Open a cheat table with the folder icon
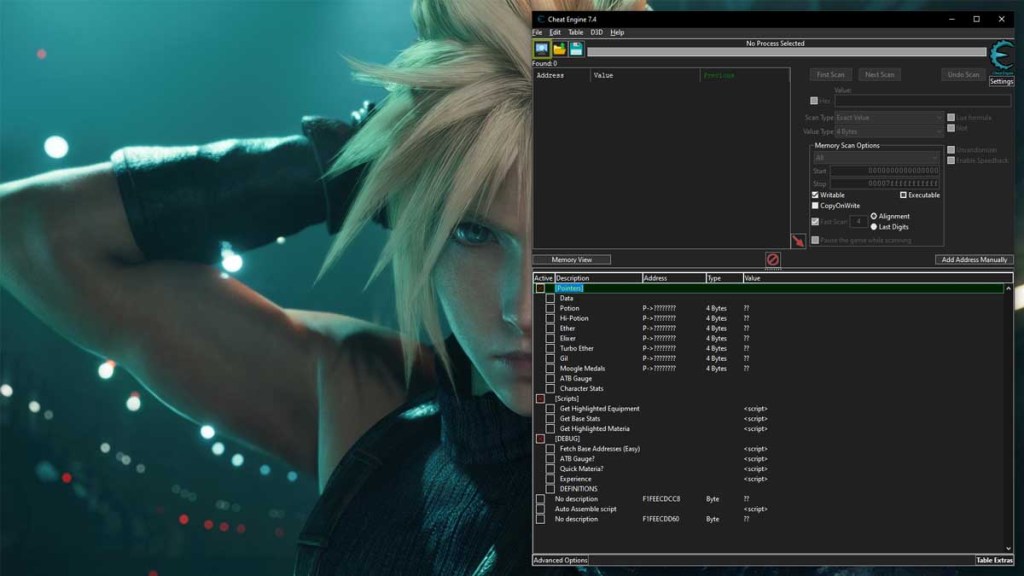The height and width of the screenshot is (576, 1024). point(559,49)
